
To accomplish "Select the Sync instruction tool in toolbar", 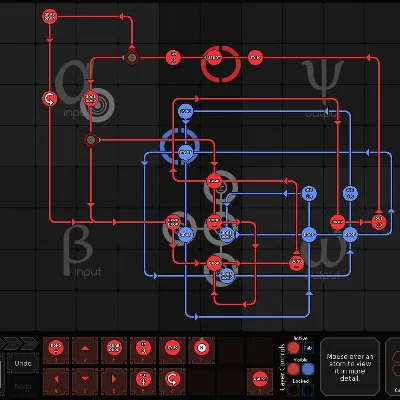I will pos(172,349).
